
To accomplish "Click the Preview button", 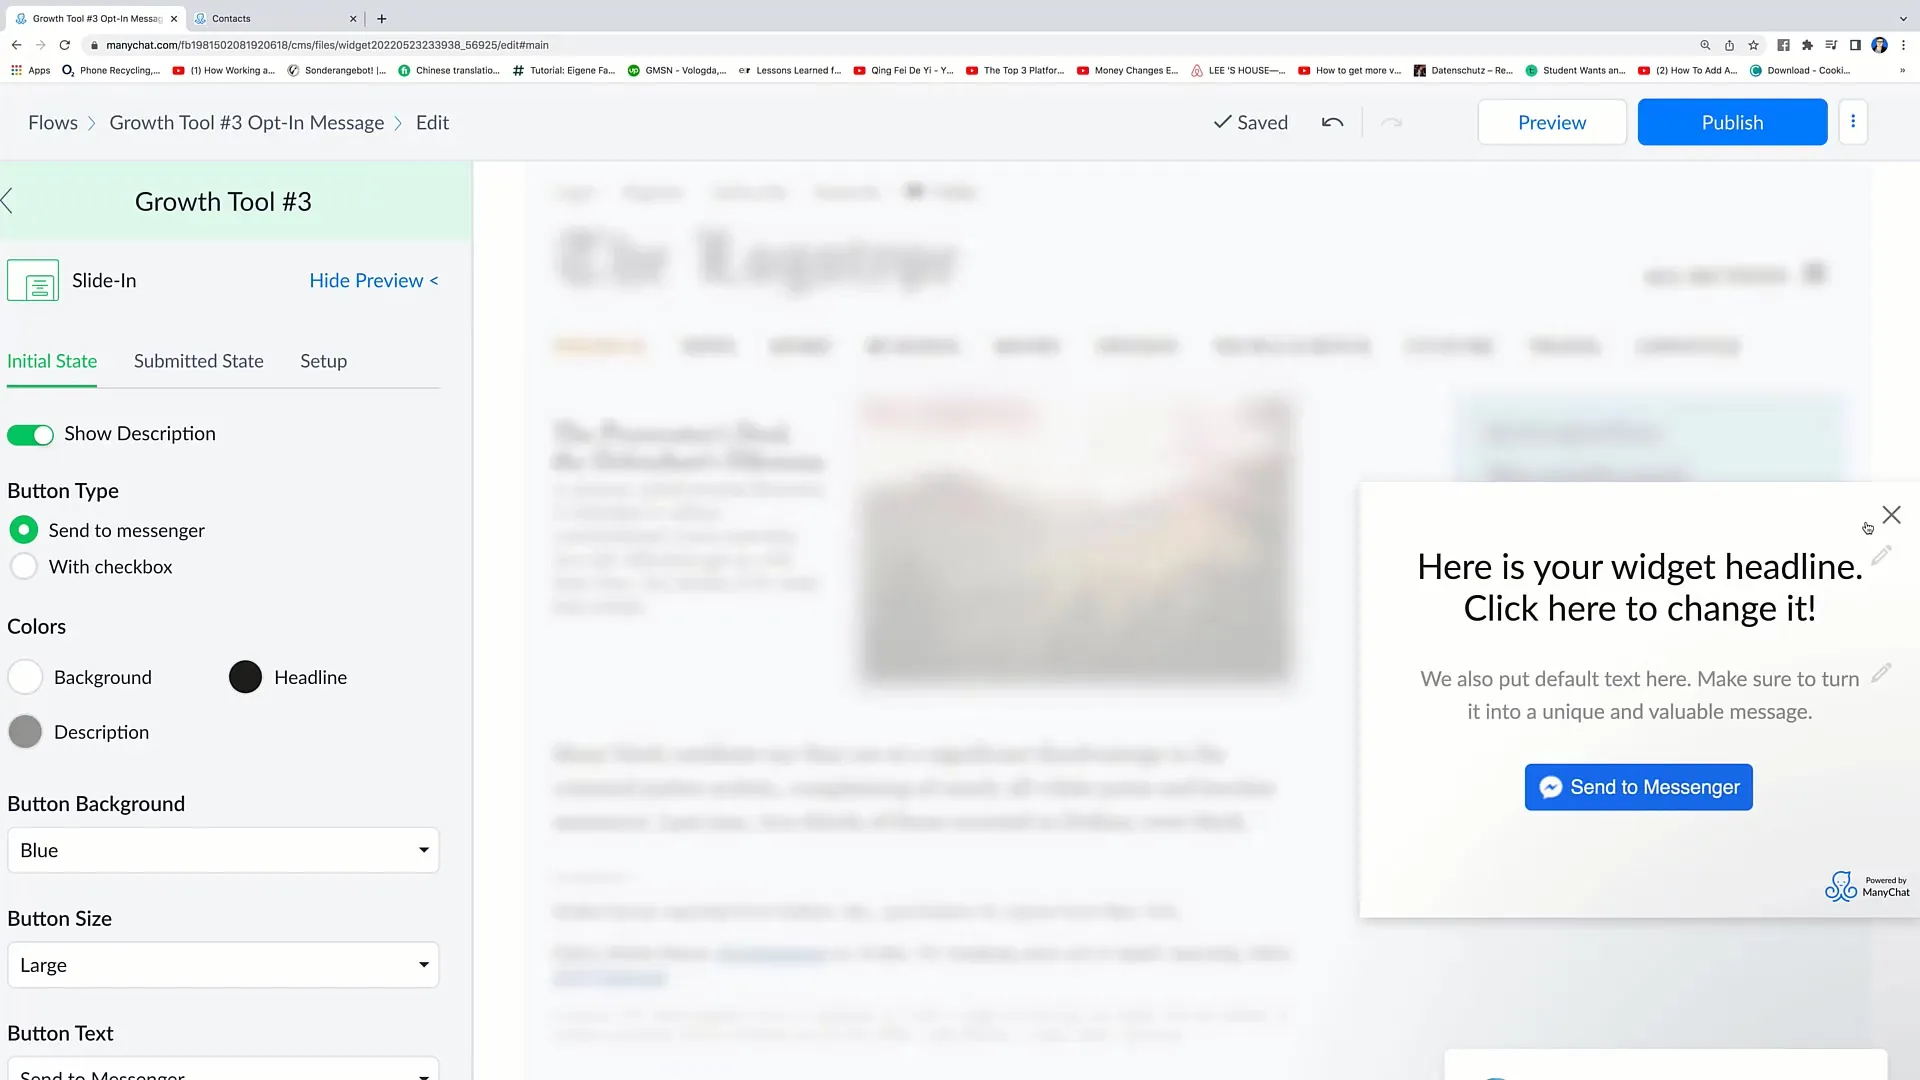I will pyautogui.click(x=1552, y=121).
